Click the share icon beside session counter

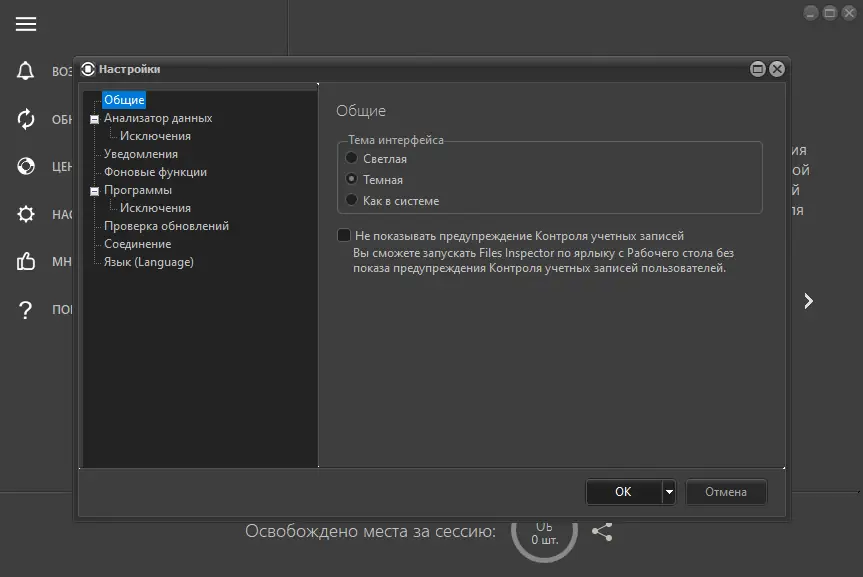pos(602,532)
